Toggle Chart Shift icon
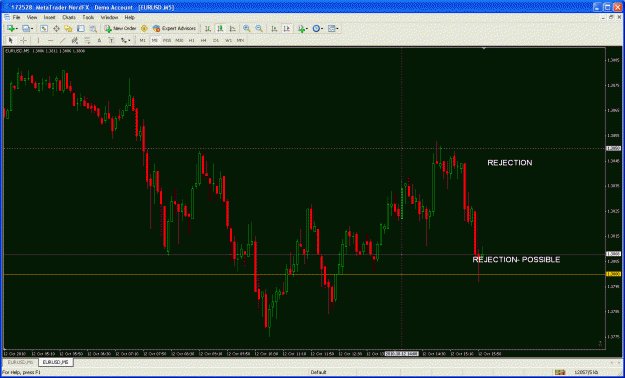 tap(287, 29)
